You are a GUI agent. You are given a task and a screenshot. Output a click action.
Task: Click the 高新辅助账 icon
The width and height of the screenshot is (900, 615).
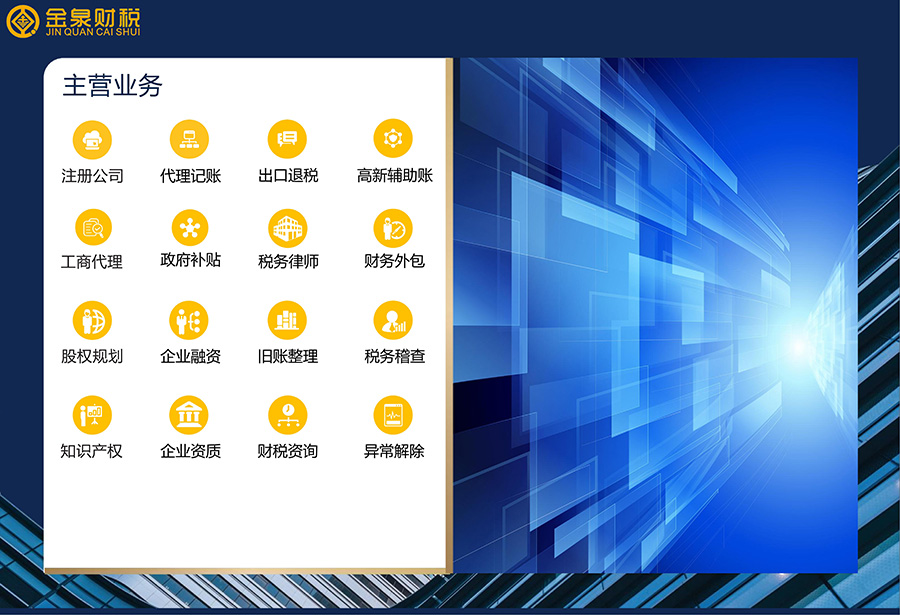(393, 139)
